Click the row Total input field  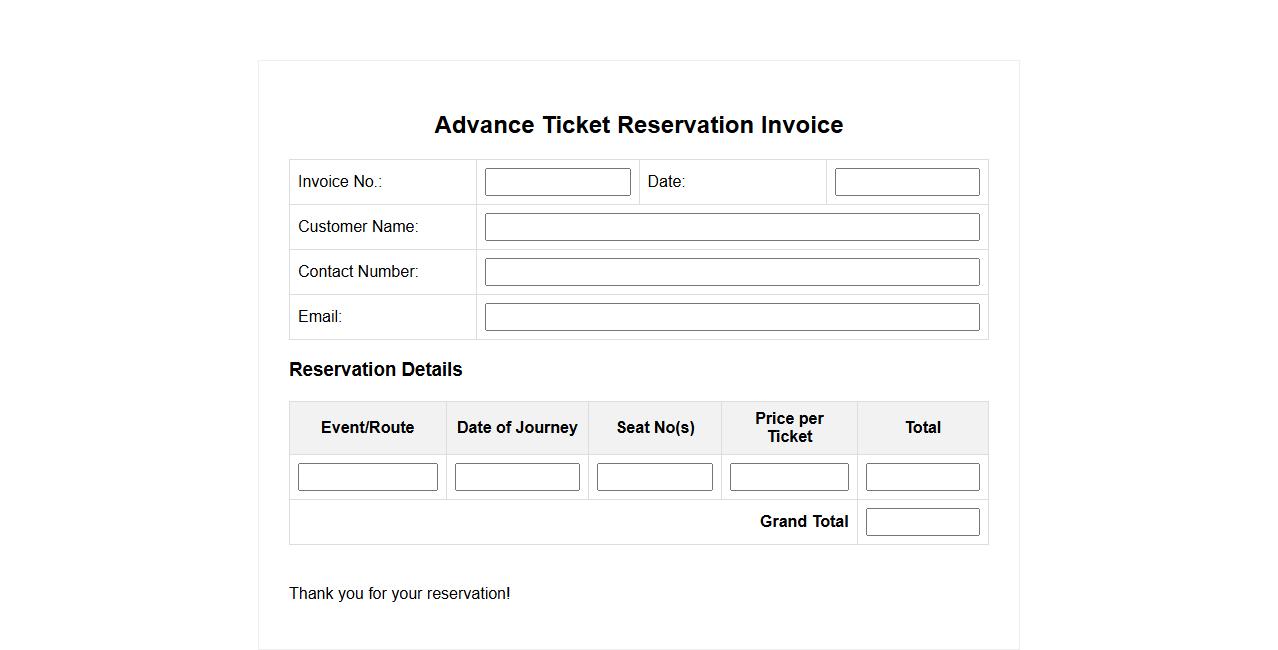[922, 477]
